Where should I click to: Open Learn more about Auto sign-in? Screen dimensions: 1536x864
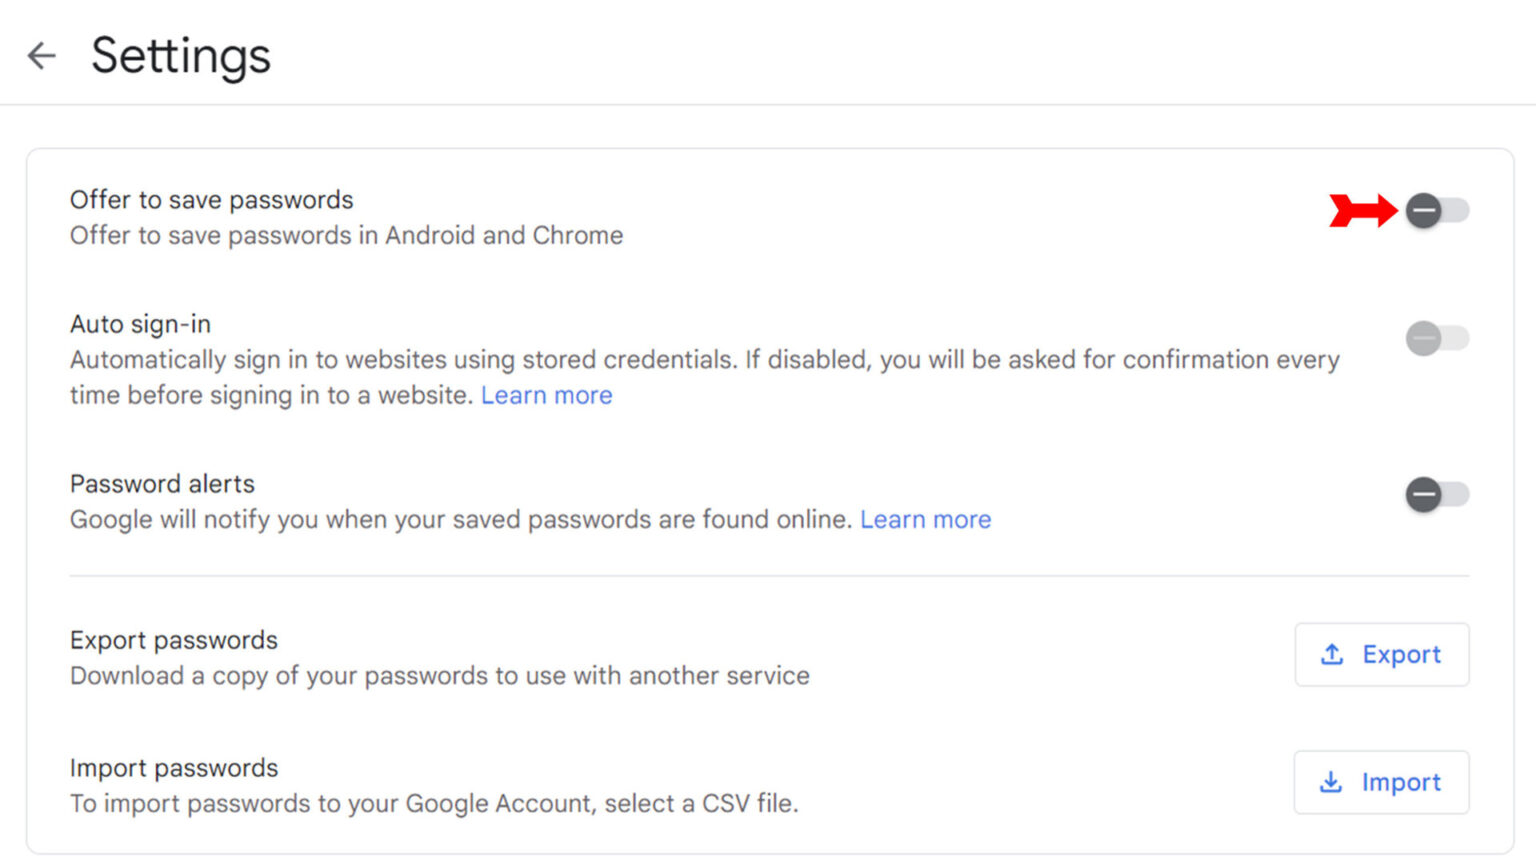click(546, 395)
